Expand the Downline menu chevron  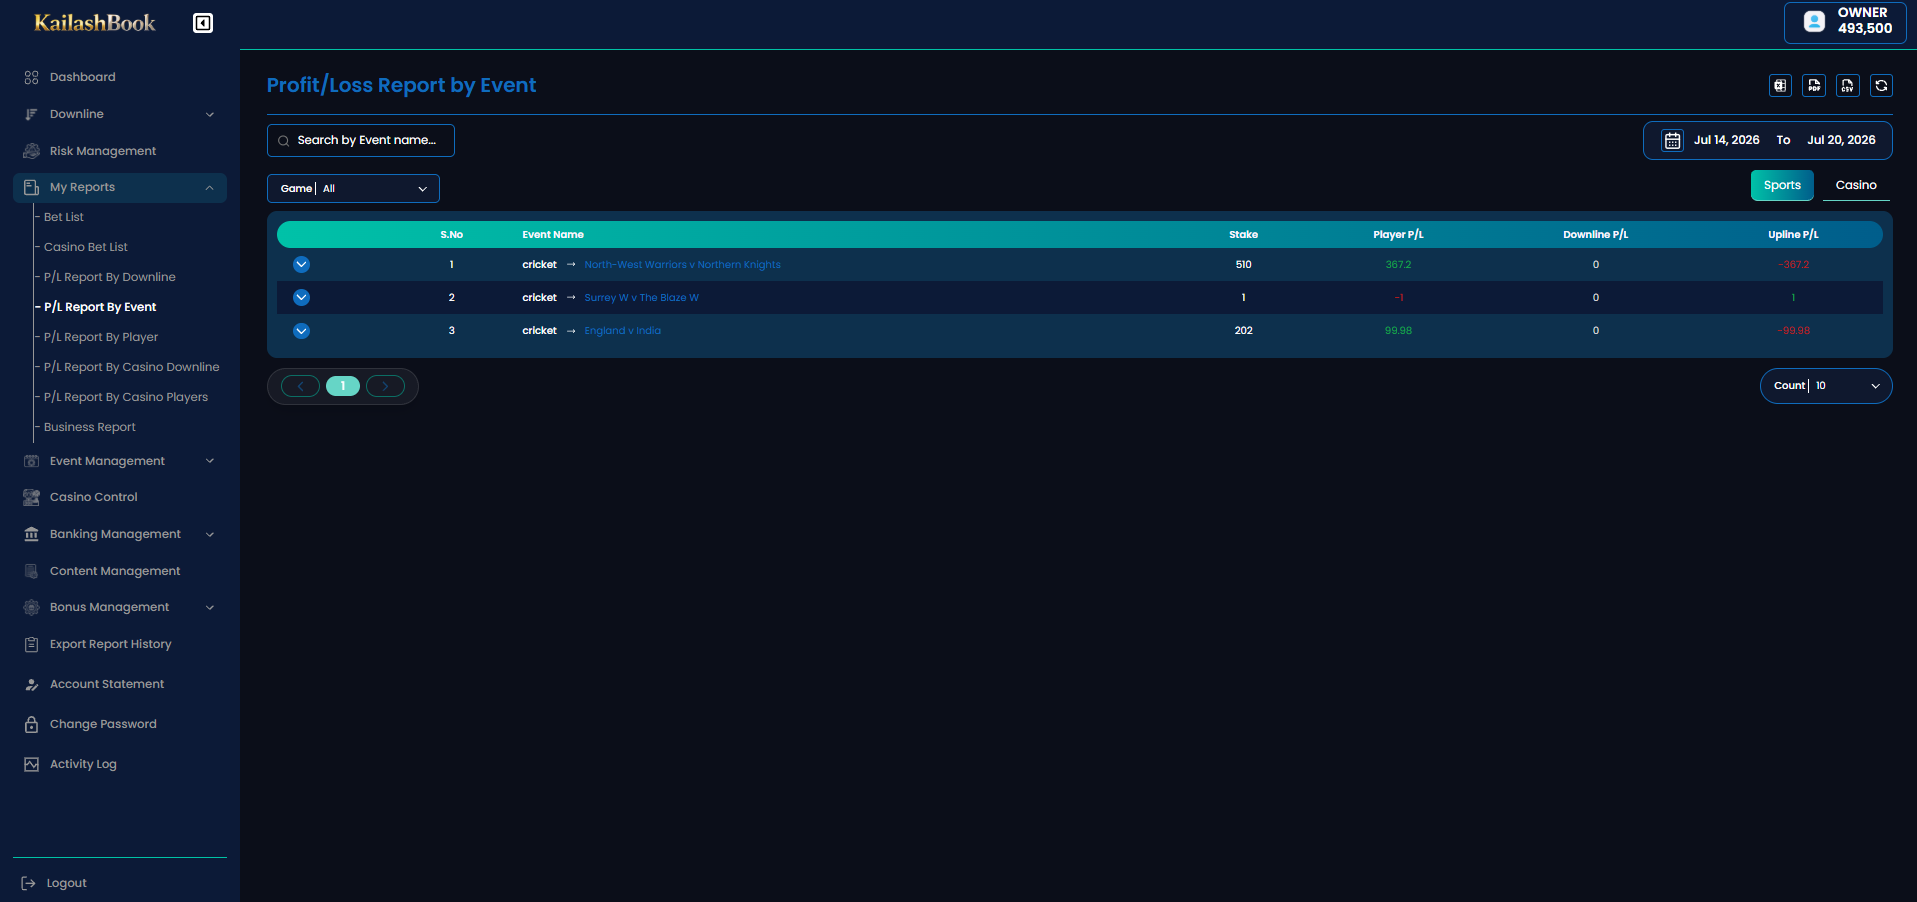point(210,114)
